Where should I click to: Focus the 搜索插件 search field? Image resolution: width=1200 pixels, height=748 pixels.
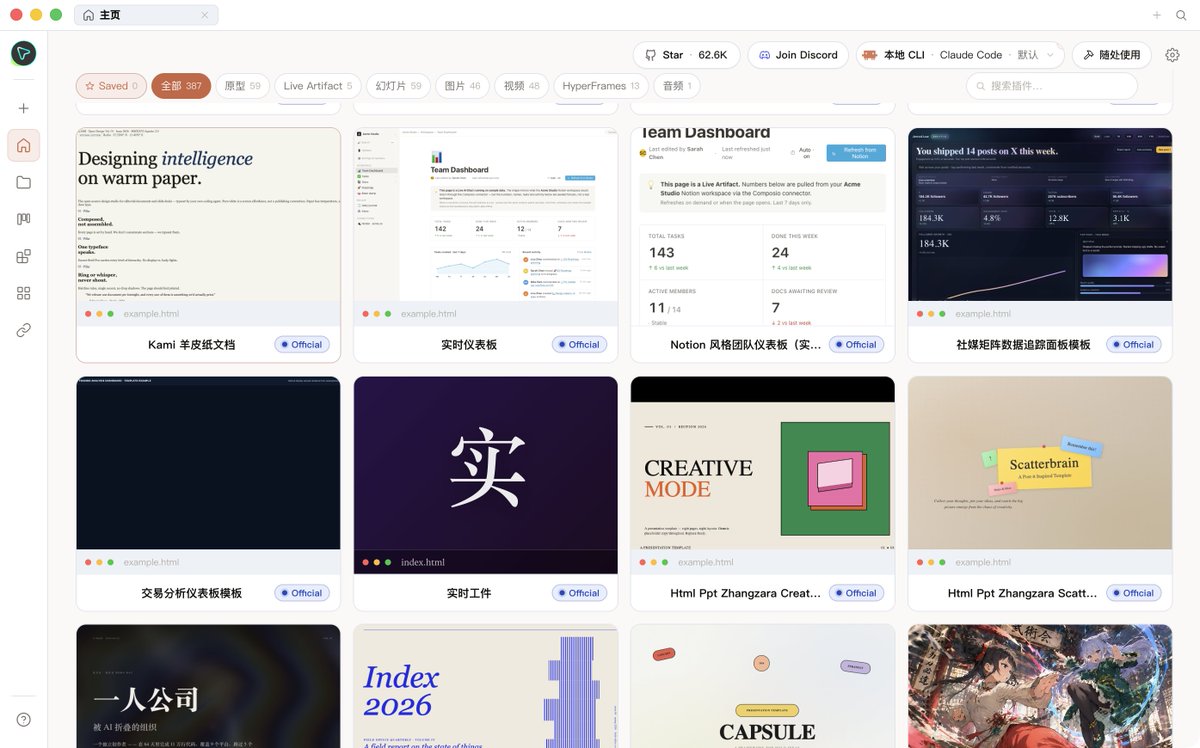(1051, 86)
